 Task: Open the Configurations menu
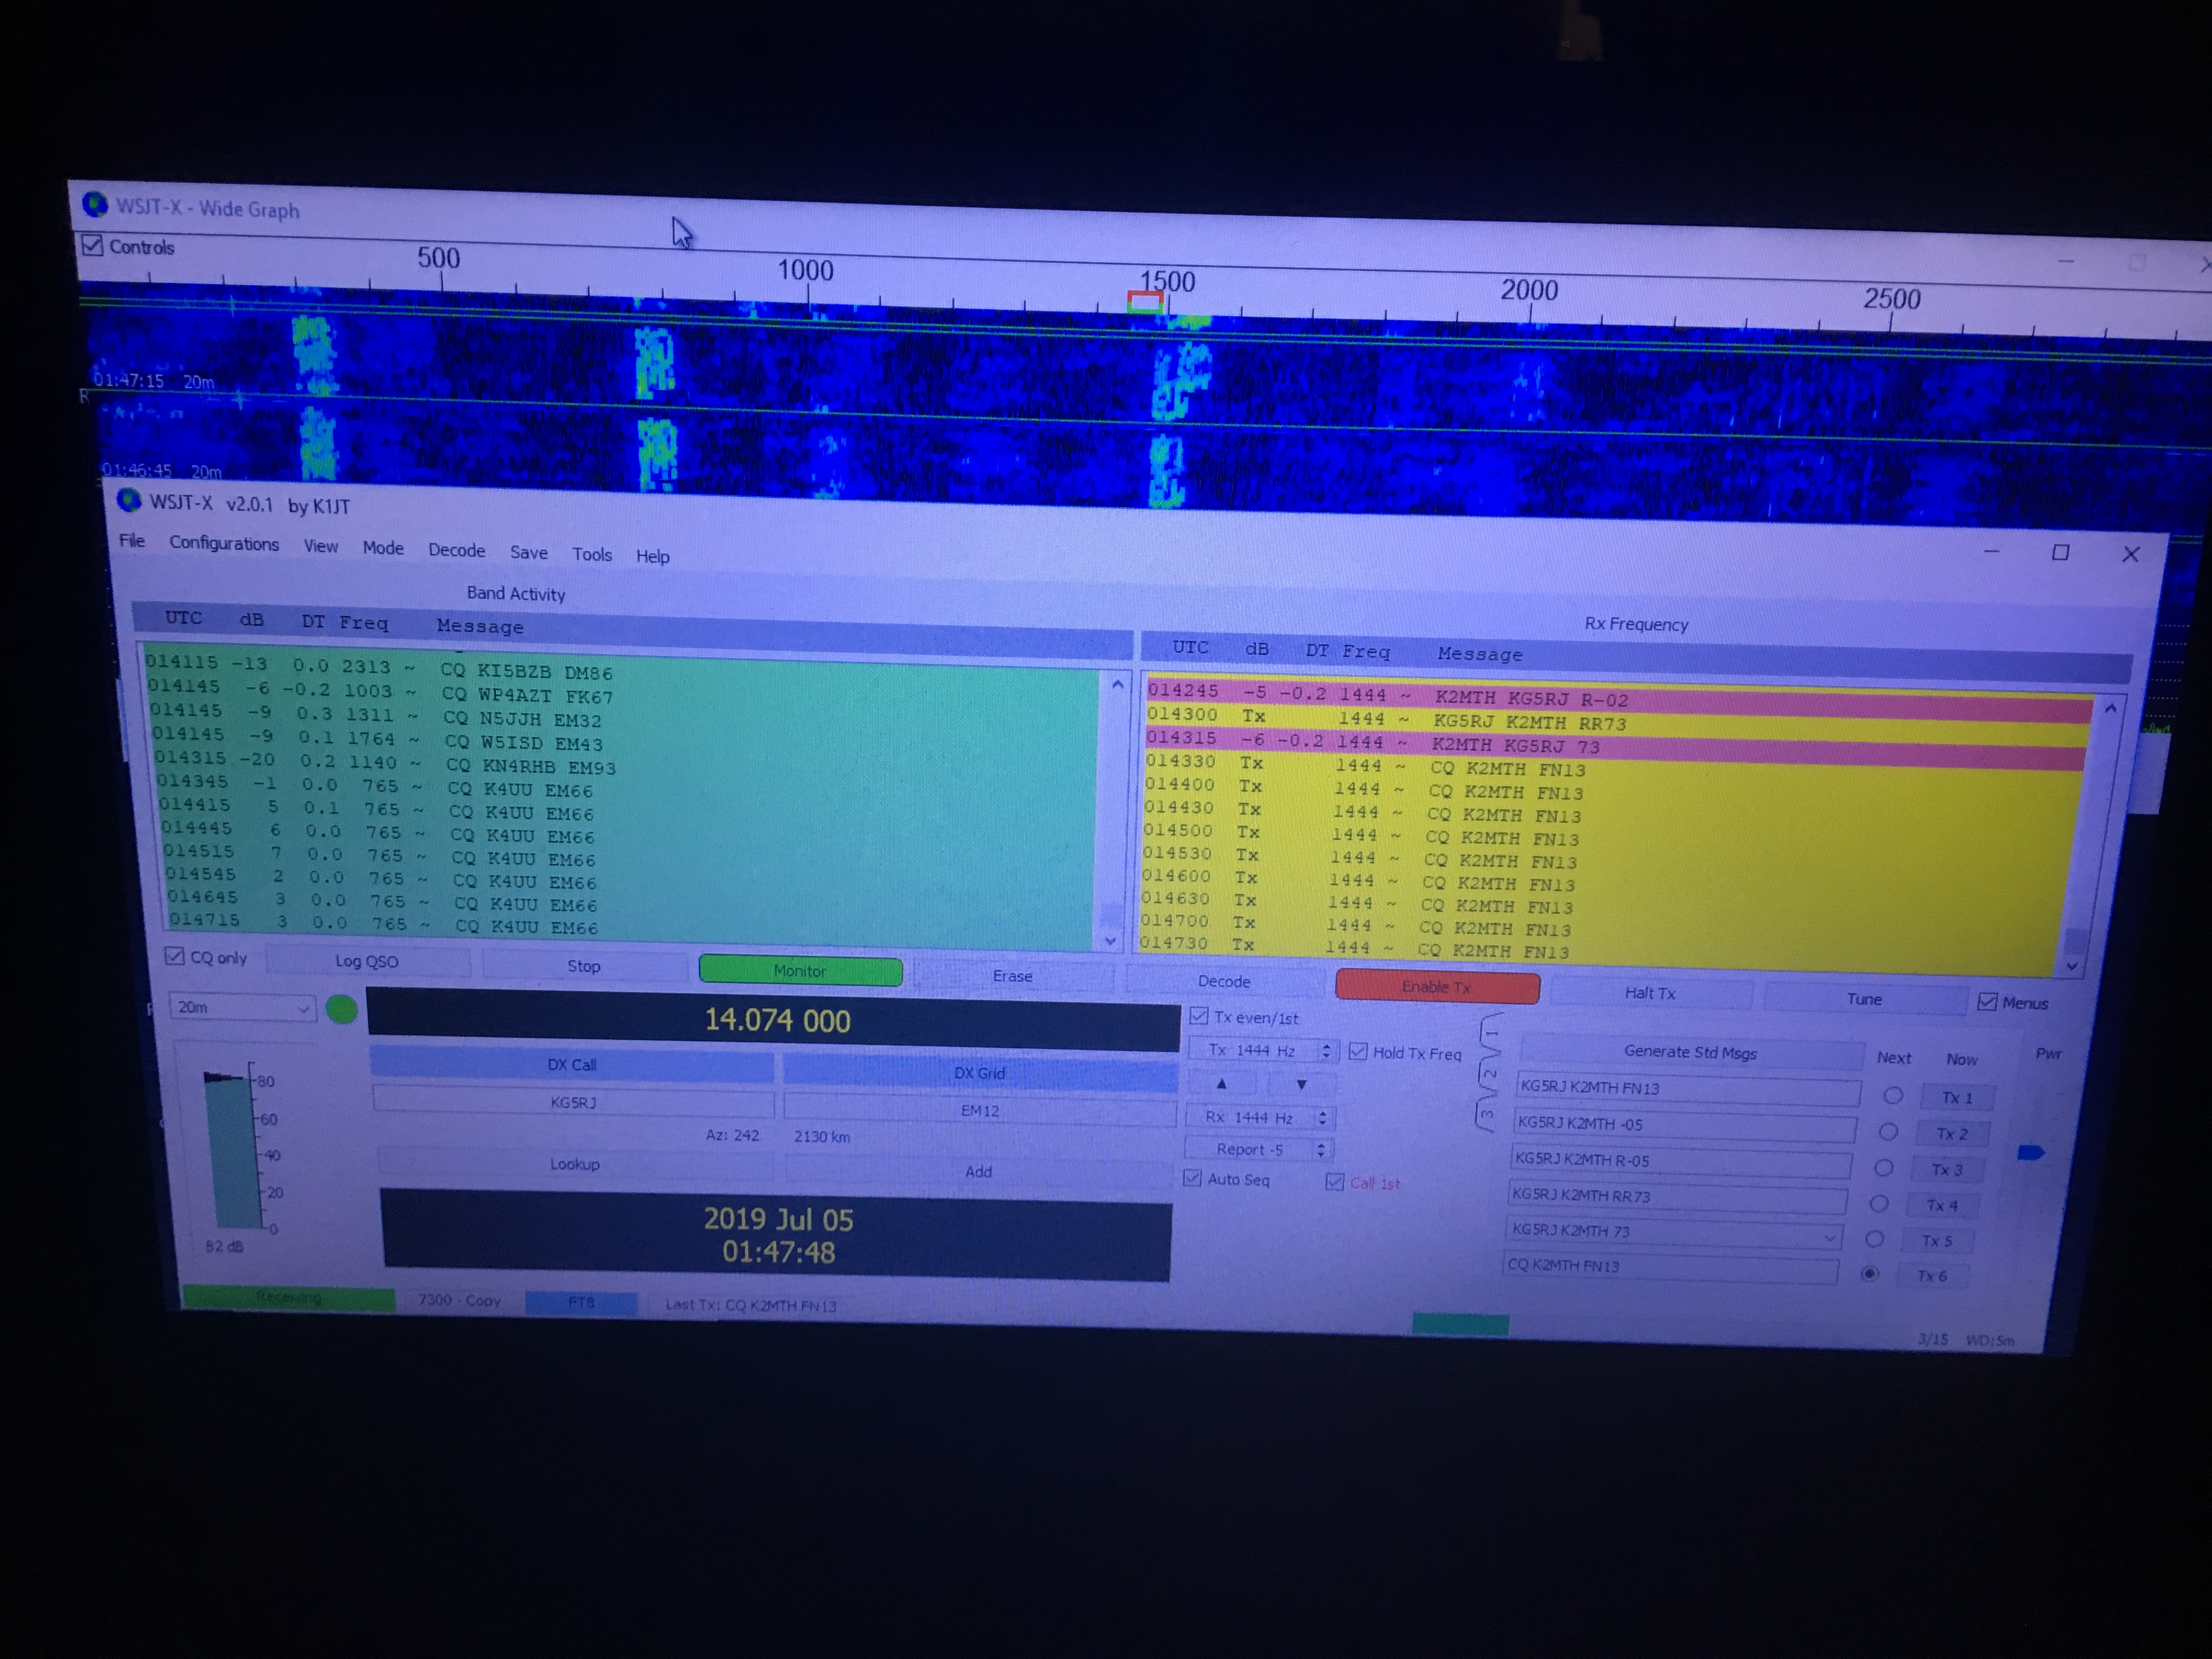tap(223, 543)
